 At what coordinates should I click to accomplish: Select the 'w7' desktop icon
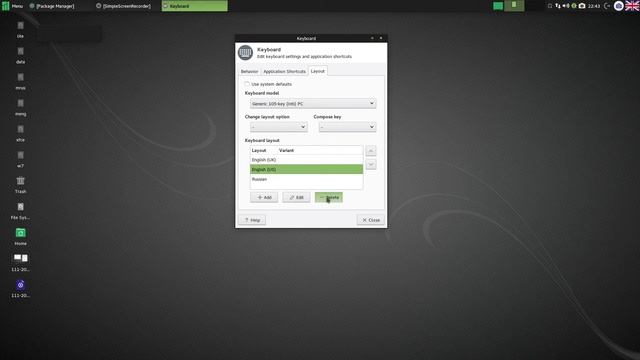(20, 159)
